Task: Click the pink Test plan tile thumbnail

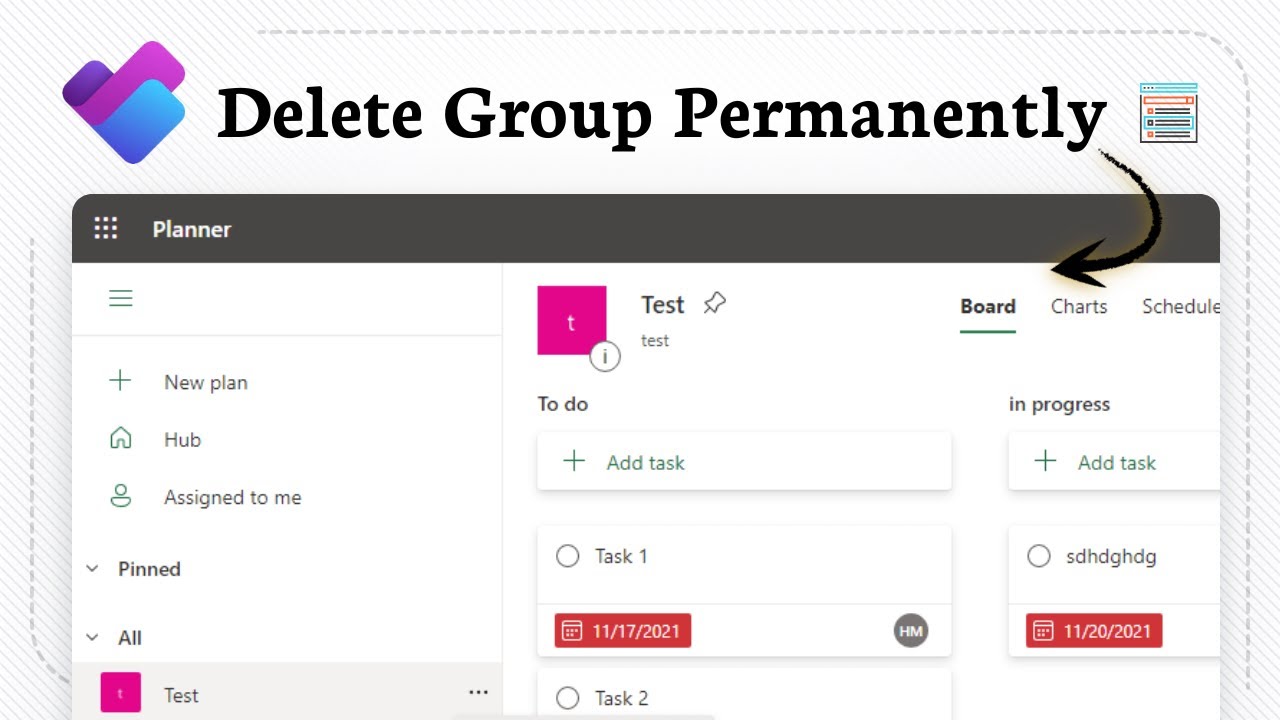Action: 571,320
